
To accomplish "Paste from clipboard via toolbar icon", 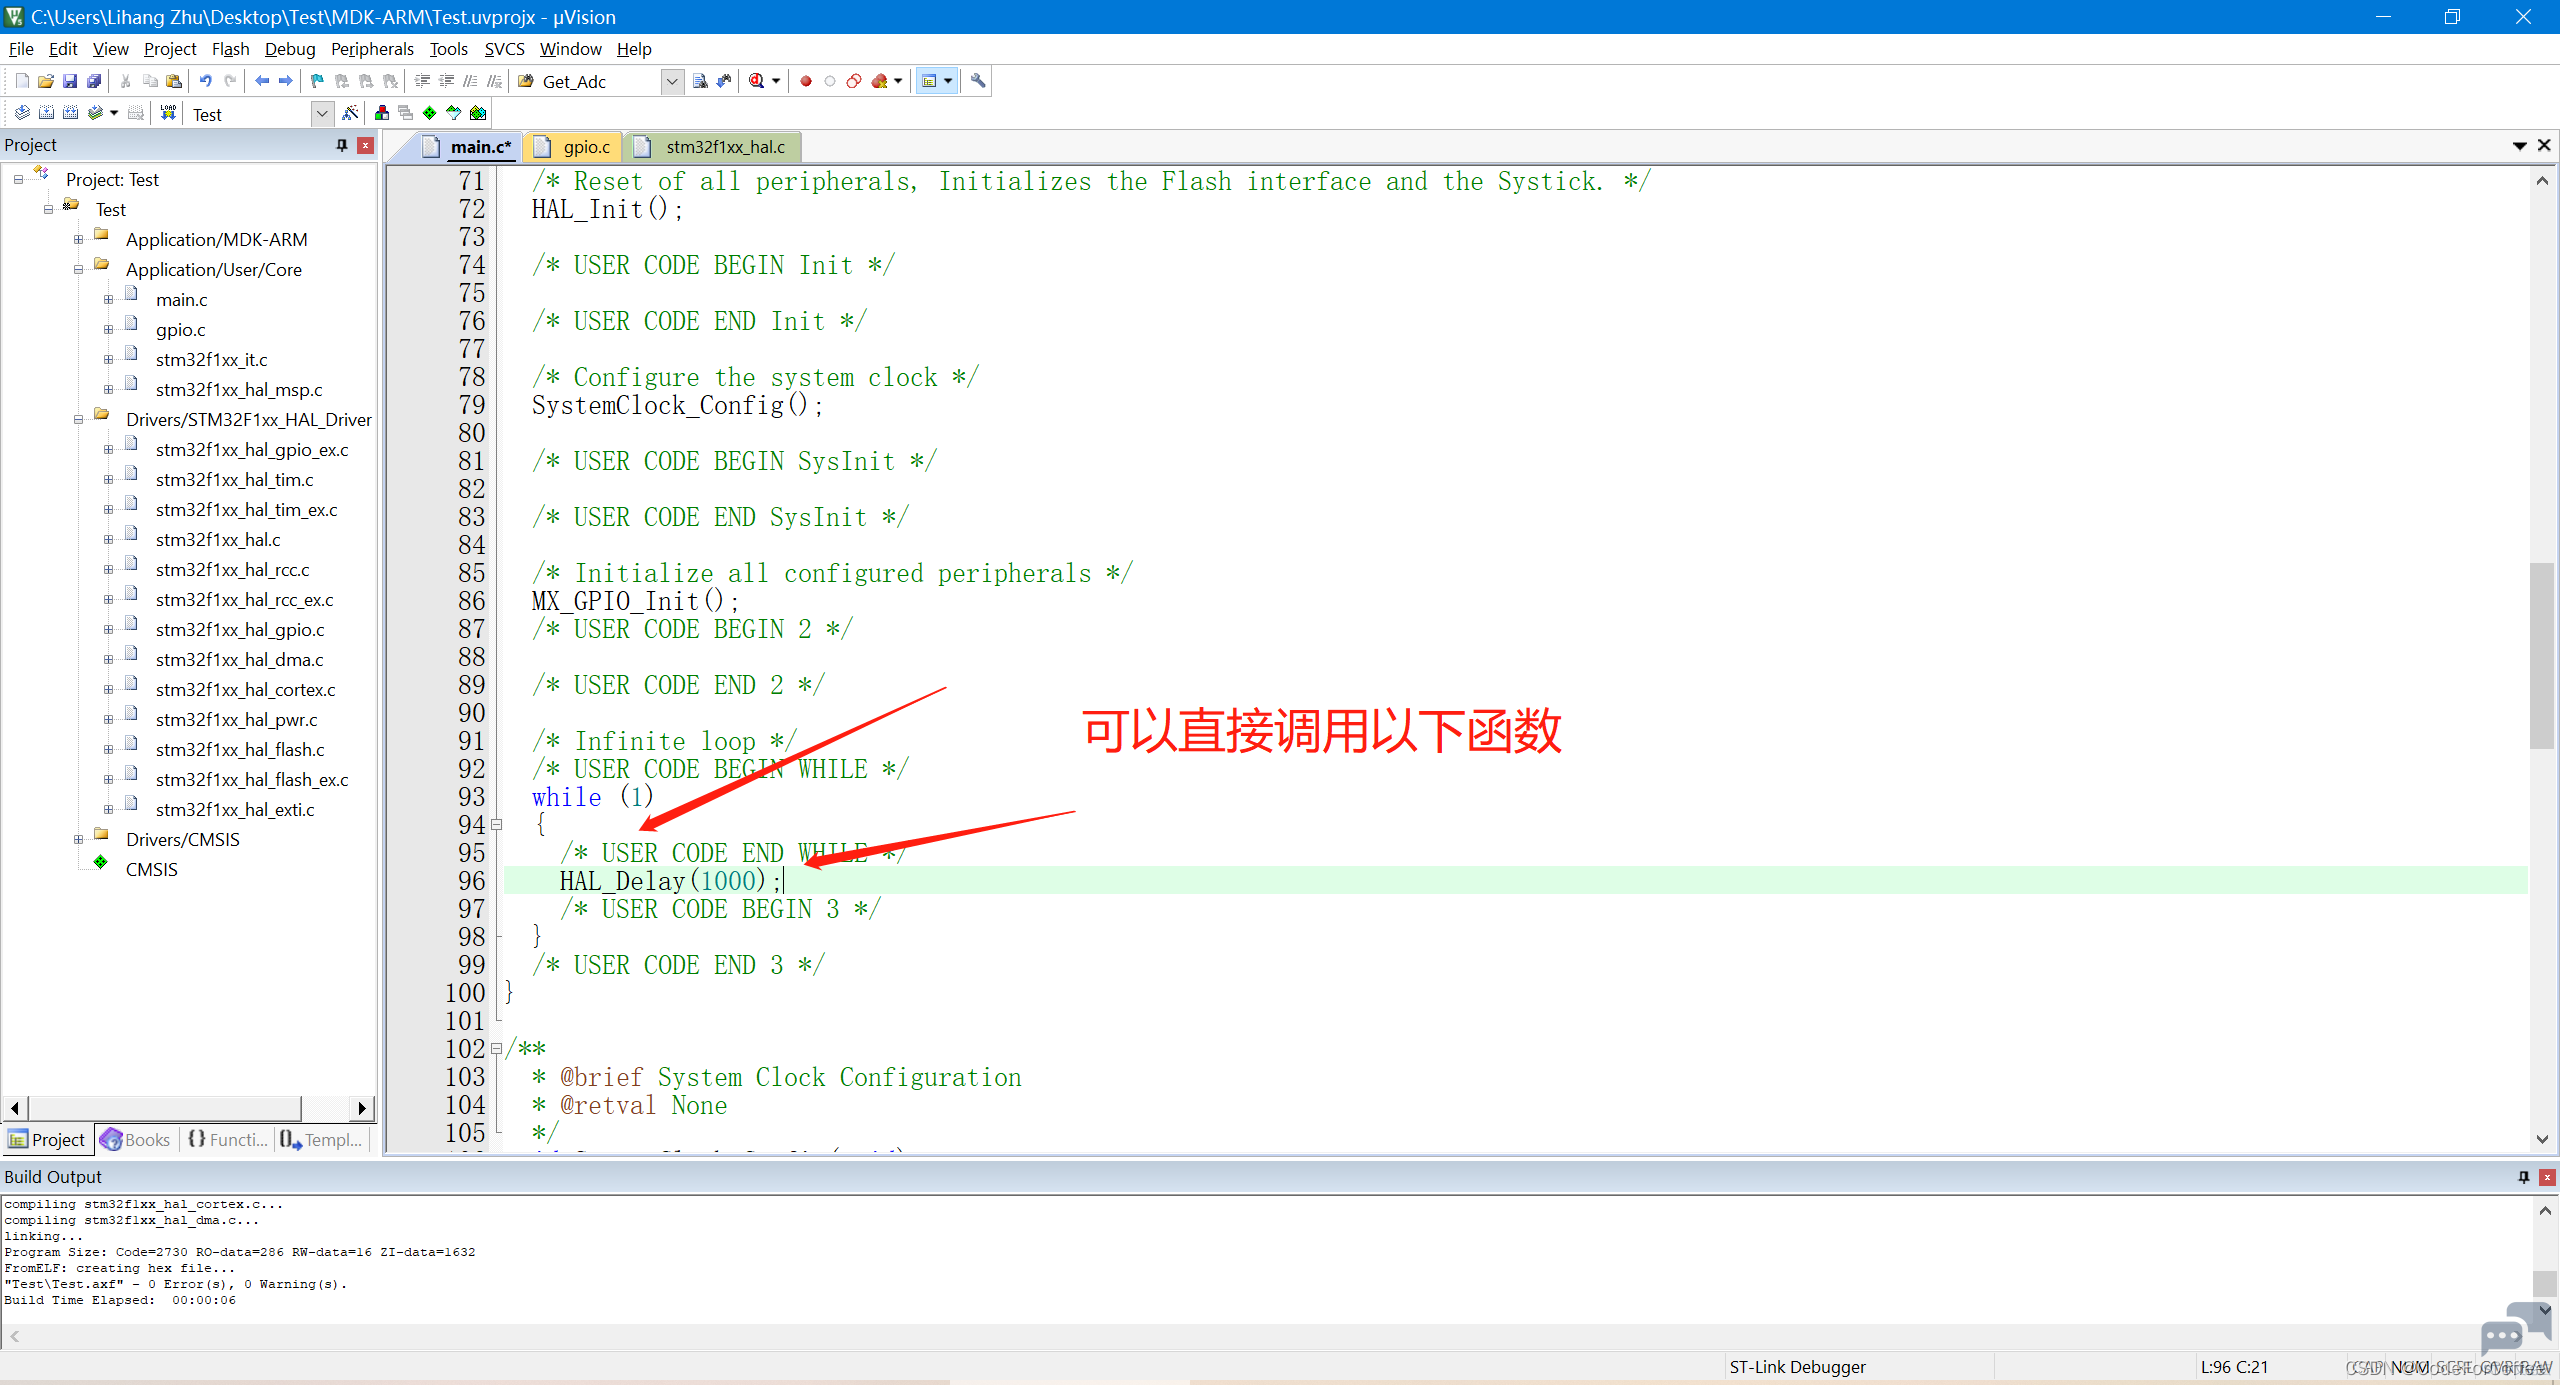I will click(x=174, y=81).
